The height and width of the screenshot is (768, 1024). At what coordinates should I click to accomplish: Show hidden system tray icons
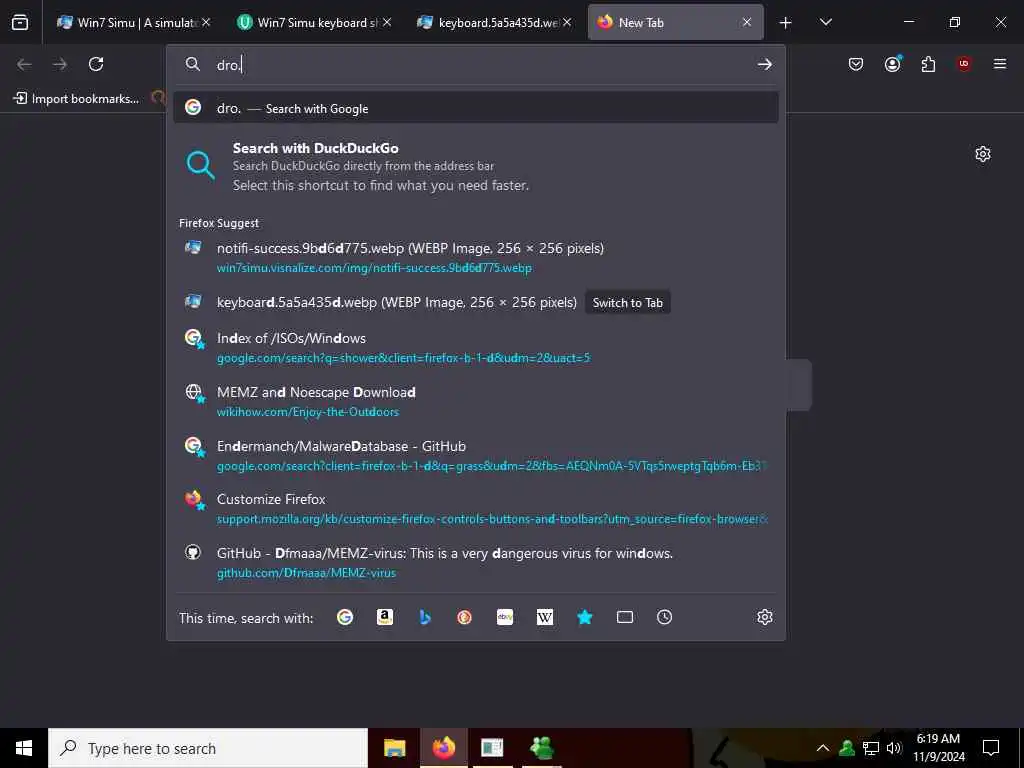tap(823, 748)
